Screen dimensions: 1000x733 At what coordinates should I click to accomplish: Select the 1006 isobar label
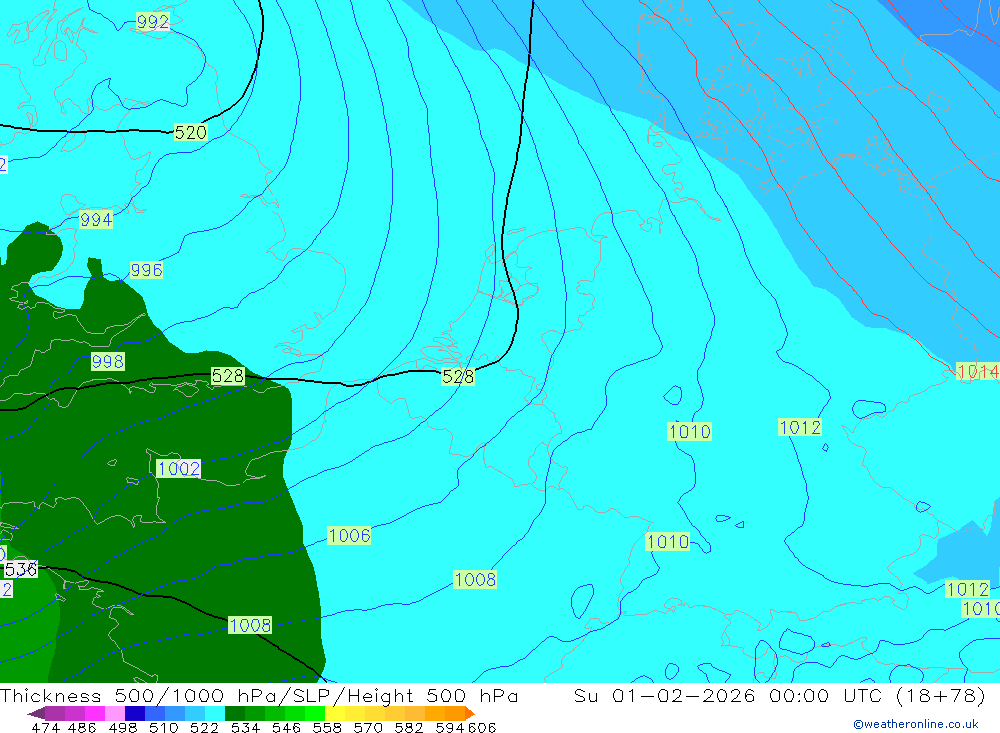349,535
